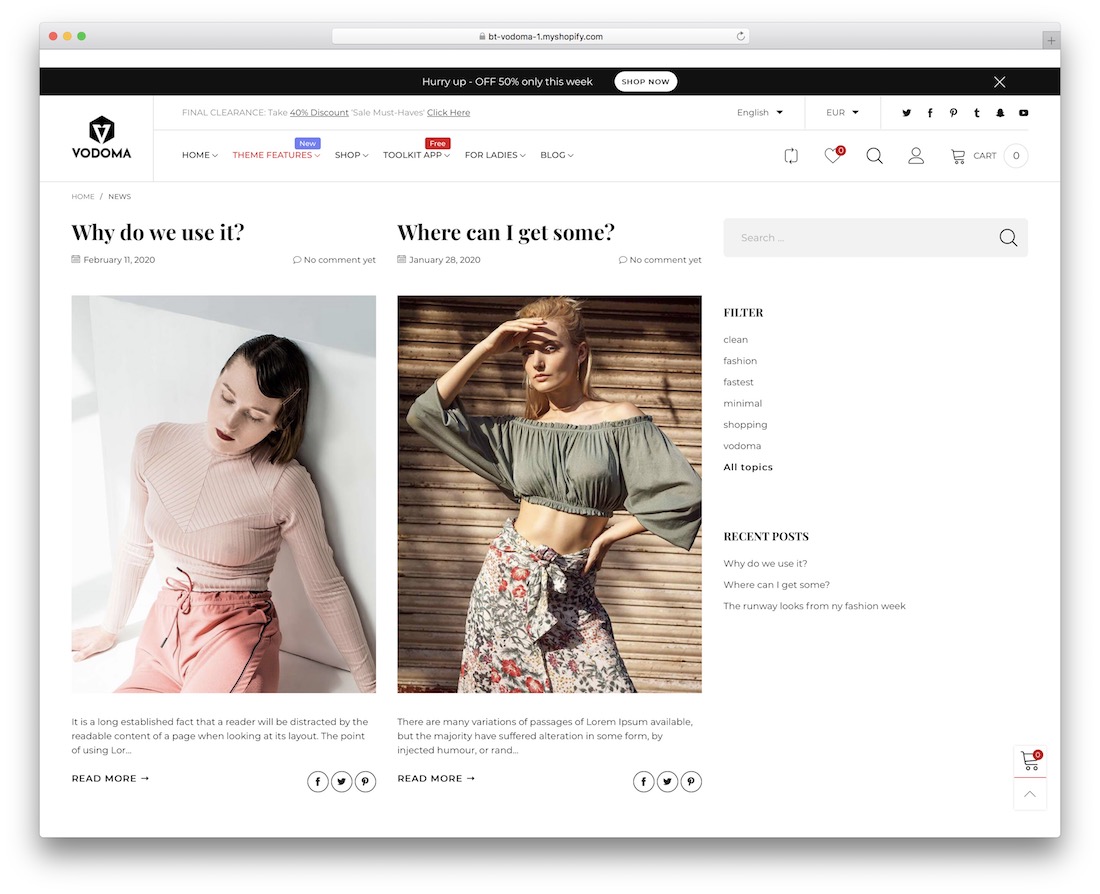The image size is (1100, 894).
Task: Click Read More under first post
Action: [110, 778]
